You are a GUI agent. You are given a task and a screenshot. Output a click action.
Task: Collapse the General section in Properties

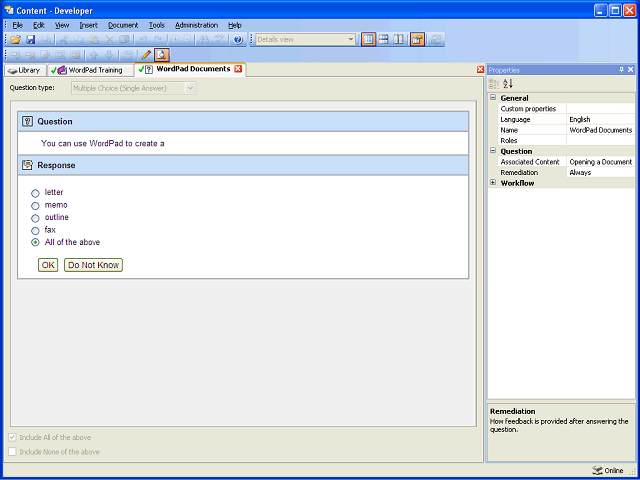pos(493,98)
